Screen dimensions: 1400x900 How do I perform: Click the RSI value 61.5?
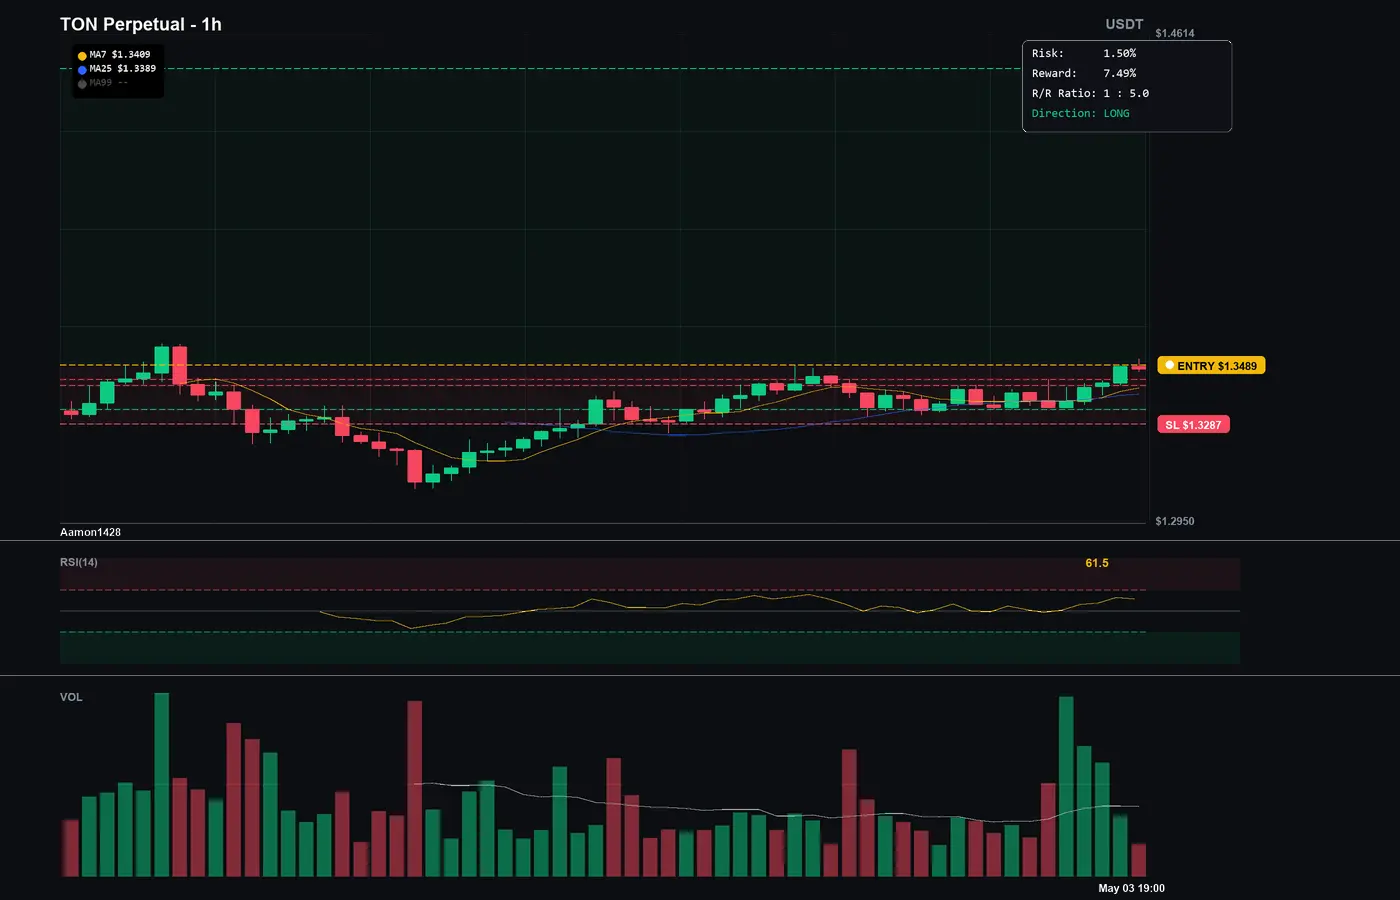click(1097, 563)
